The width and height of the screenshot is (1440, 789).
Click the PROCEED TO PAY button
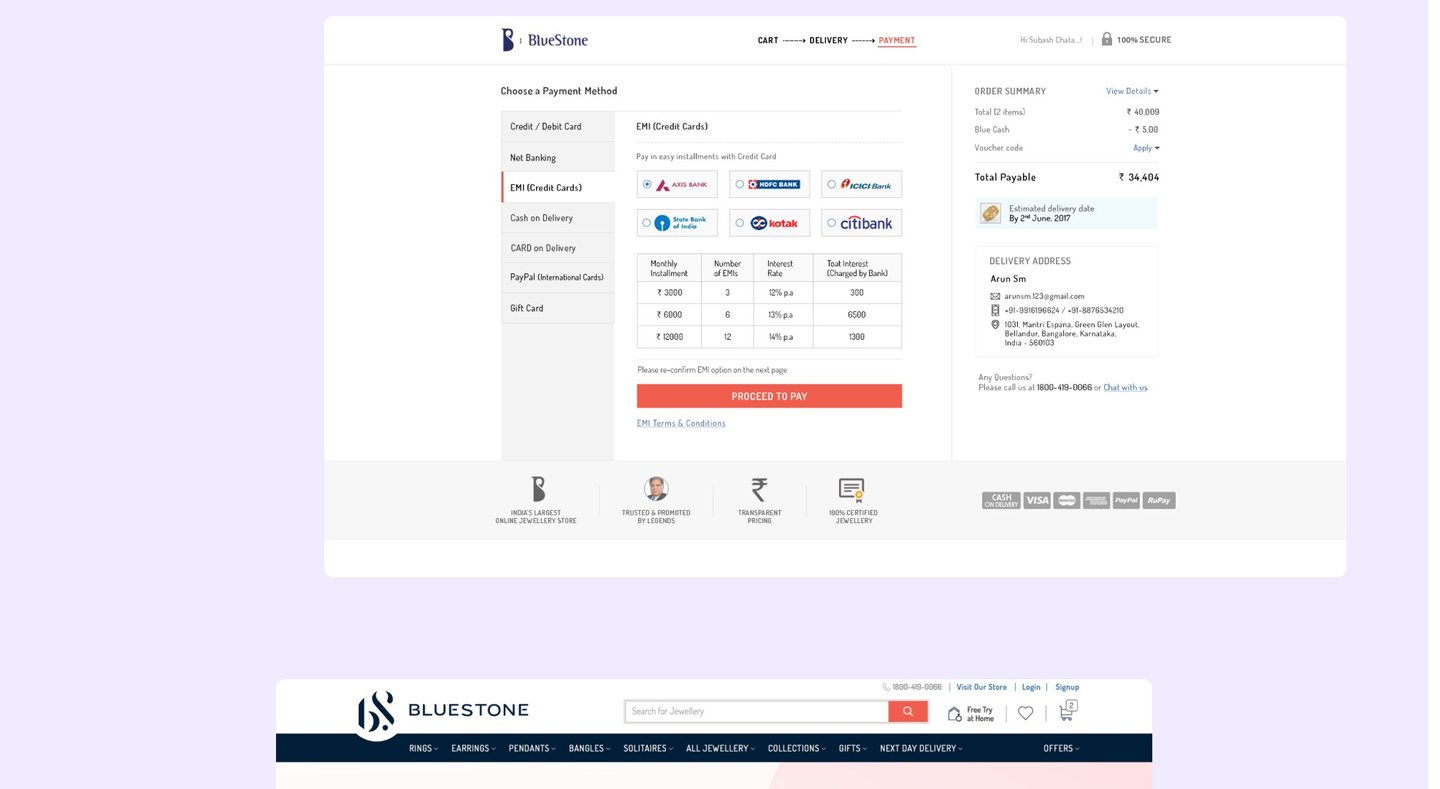[x=769, y=396]
